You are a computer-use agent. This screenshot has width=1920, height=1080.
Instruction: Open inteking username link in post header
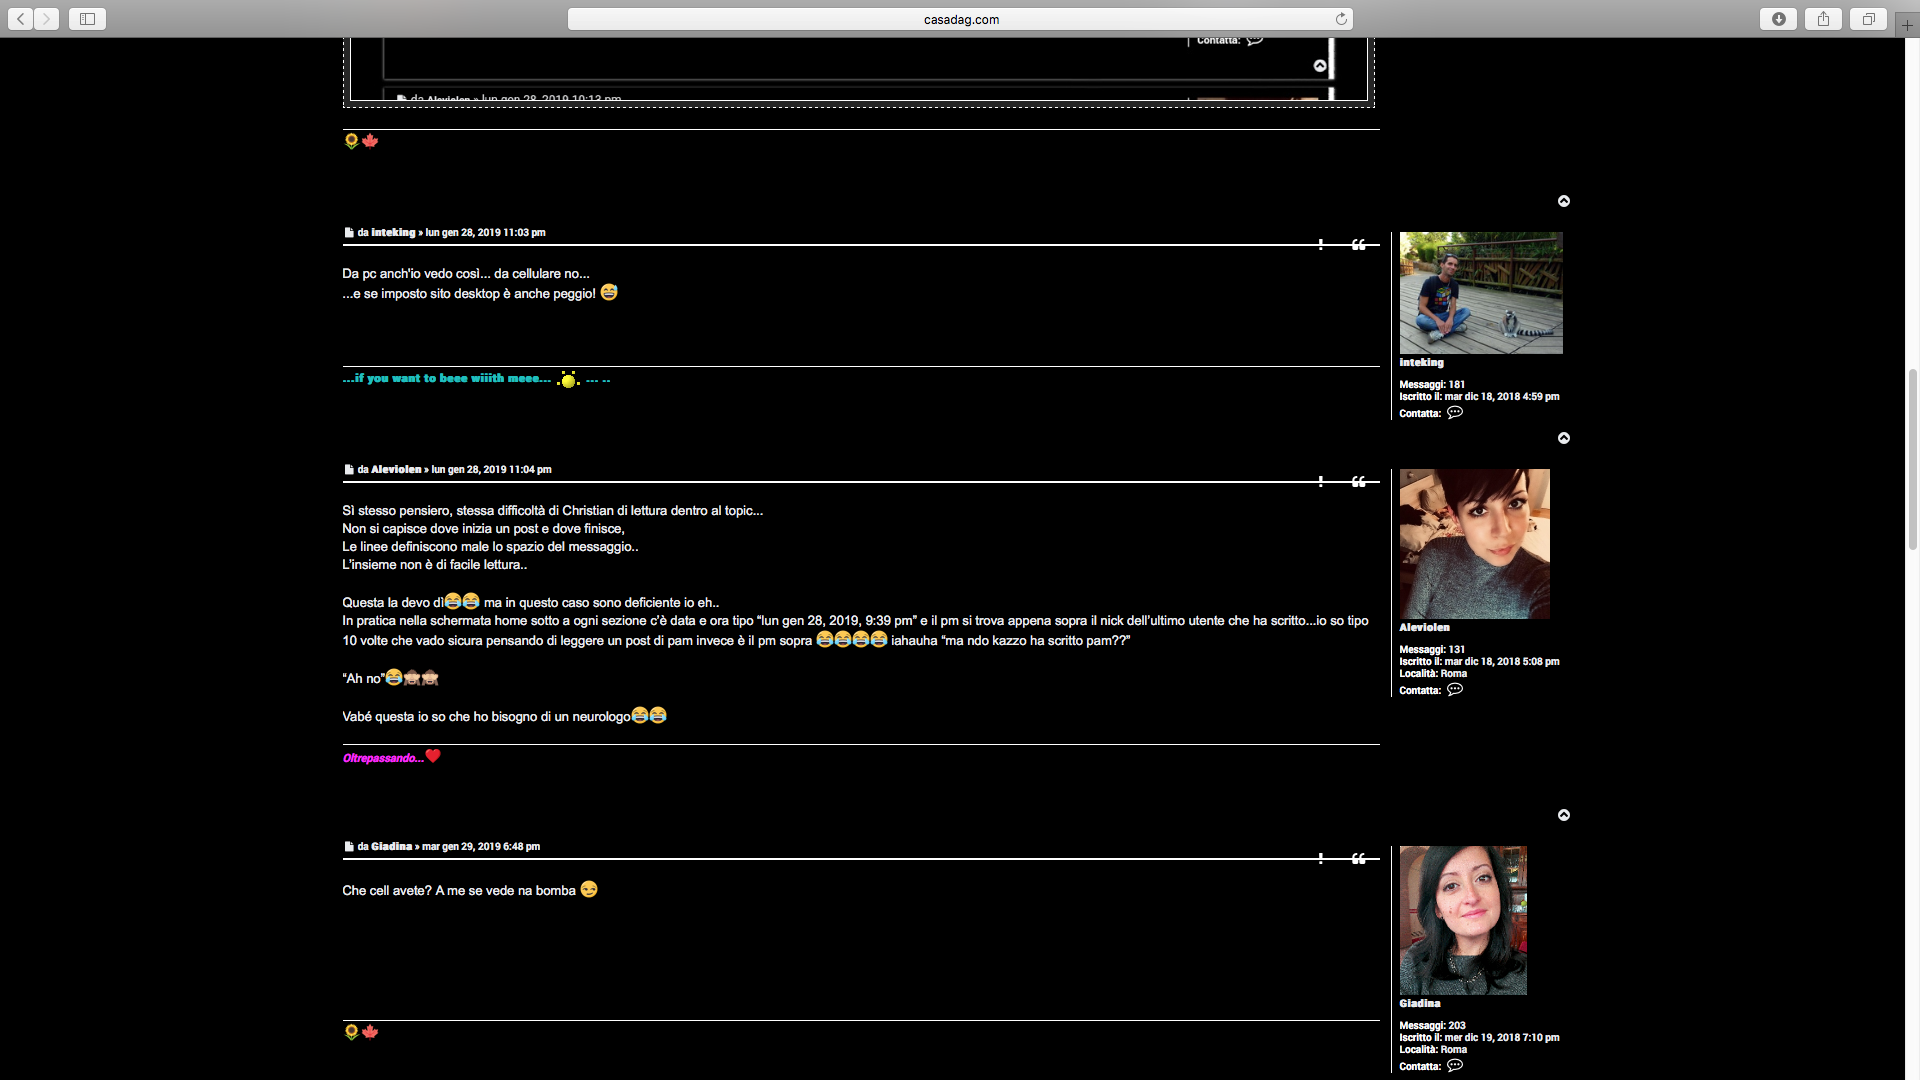(393, 233)
